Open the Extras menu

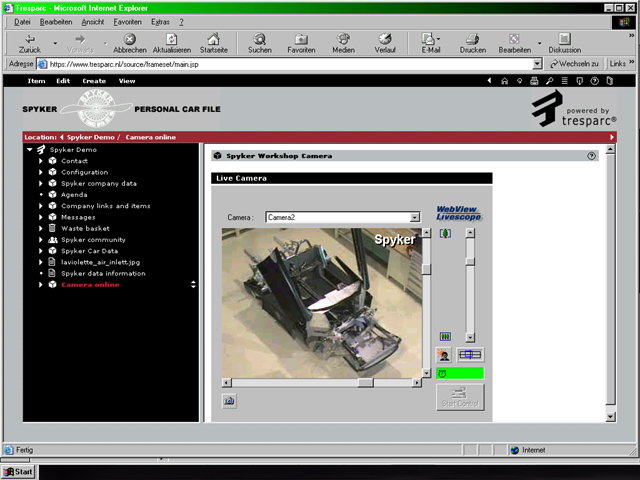coord(160,22)
